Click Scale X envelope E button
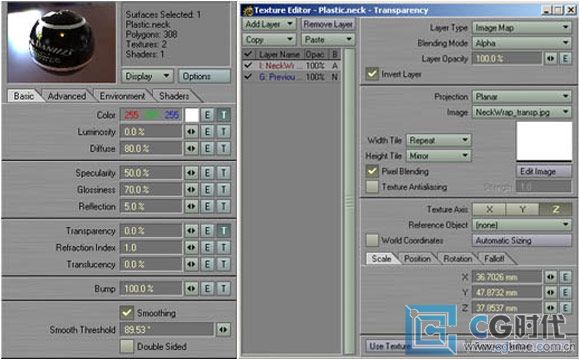 [565, 277]
